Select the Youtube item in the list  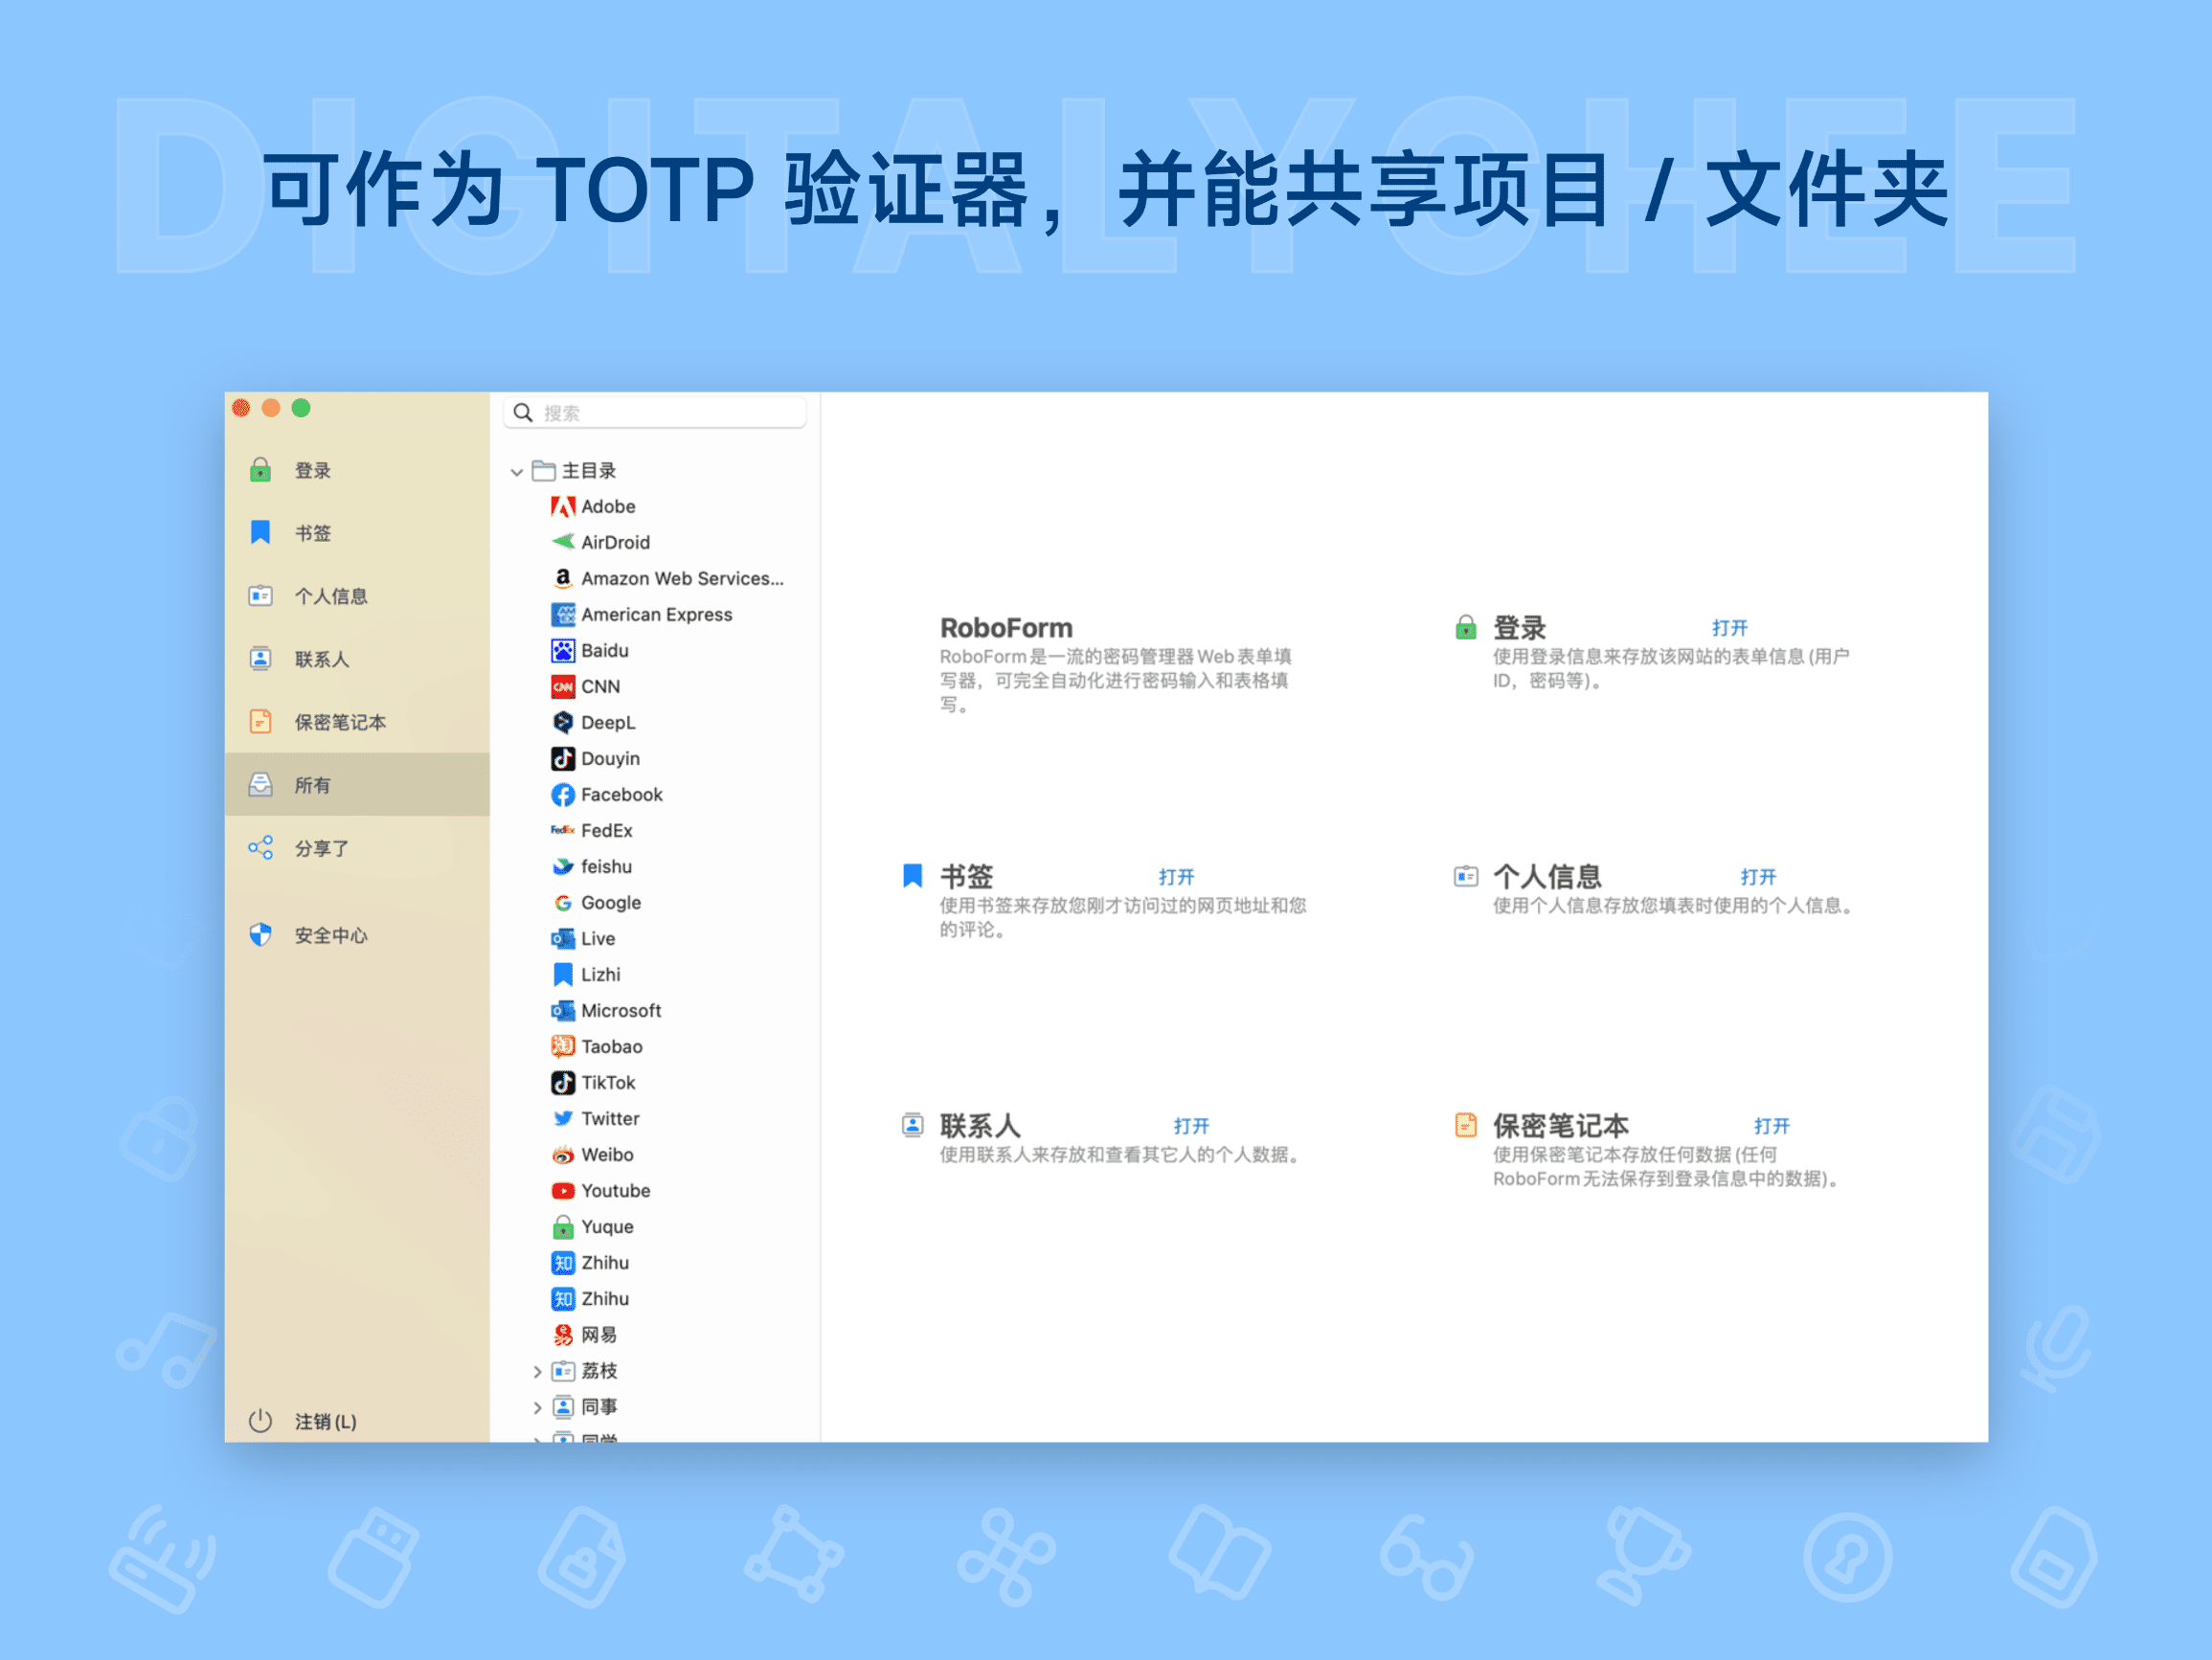614,1190
